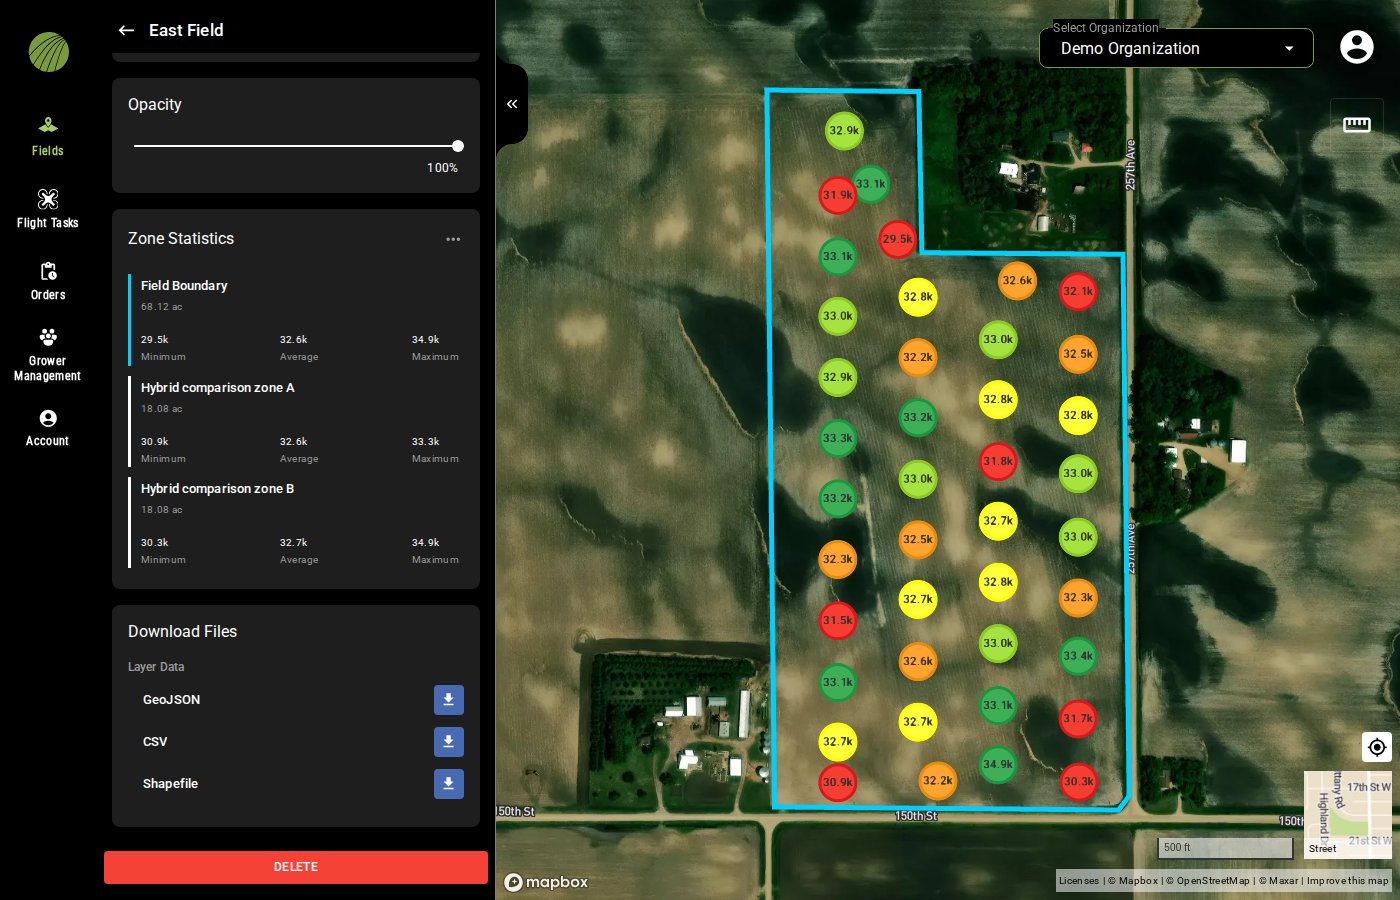Click the 31.5k red marker
Screen dimensions: 1400x900
point(837,621)
